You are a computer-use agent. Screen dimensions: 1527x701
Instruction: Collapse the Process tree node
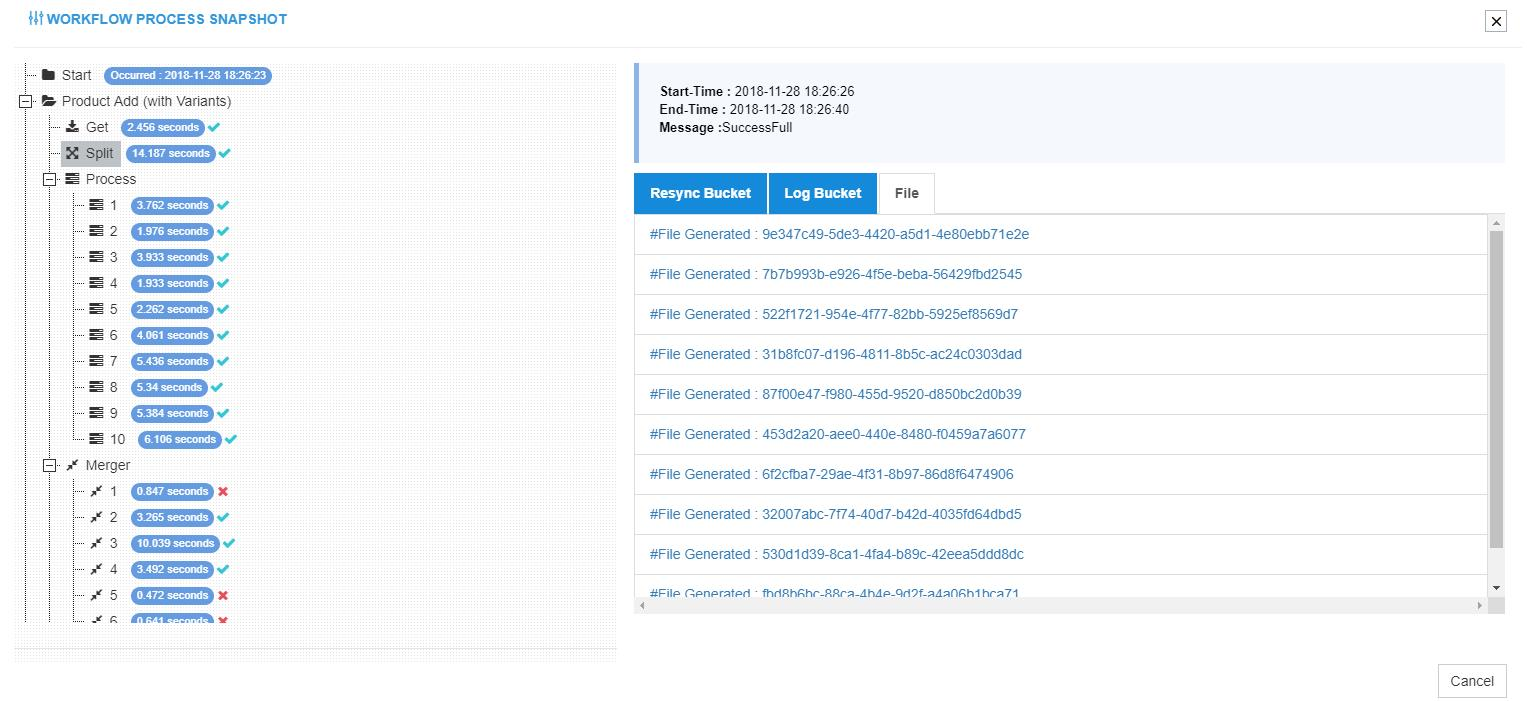tap(49, 179)
